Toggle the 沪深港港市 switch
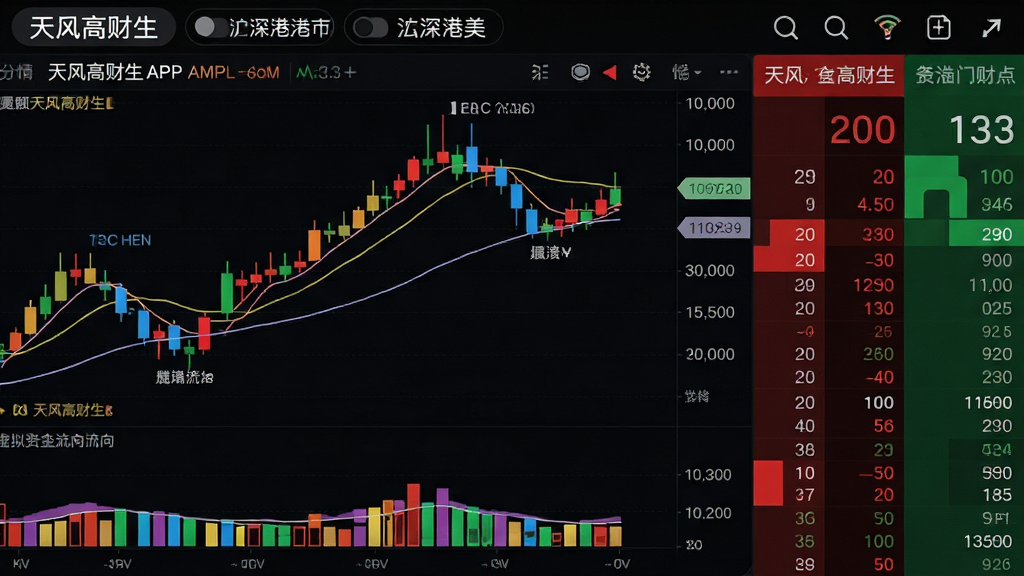 (210, 27)
